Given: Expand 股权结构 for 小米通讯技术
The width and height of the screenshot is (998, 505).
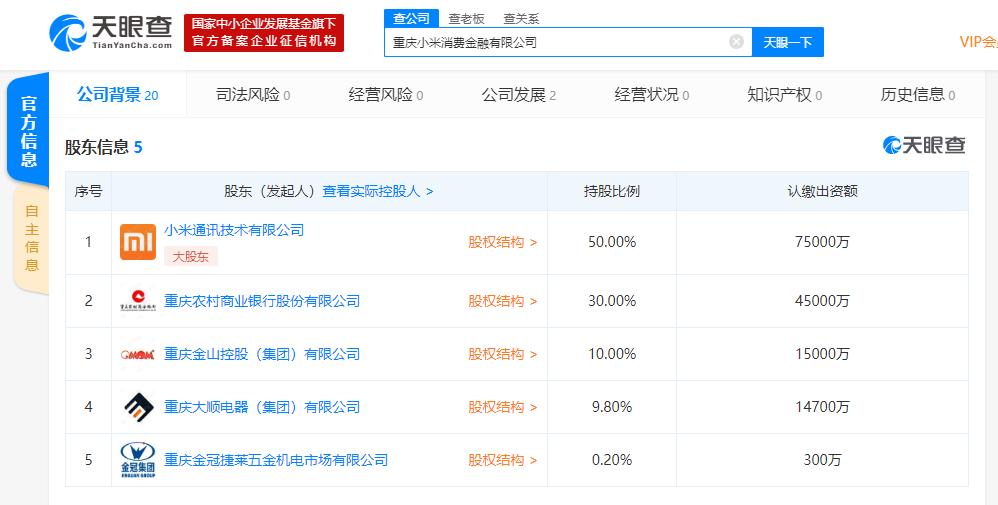Looking at the screenshot, I should coord(503,242).
